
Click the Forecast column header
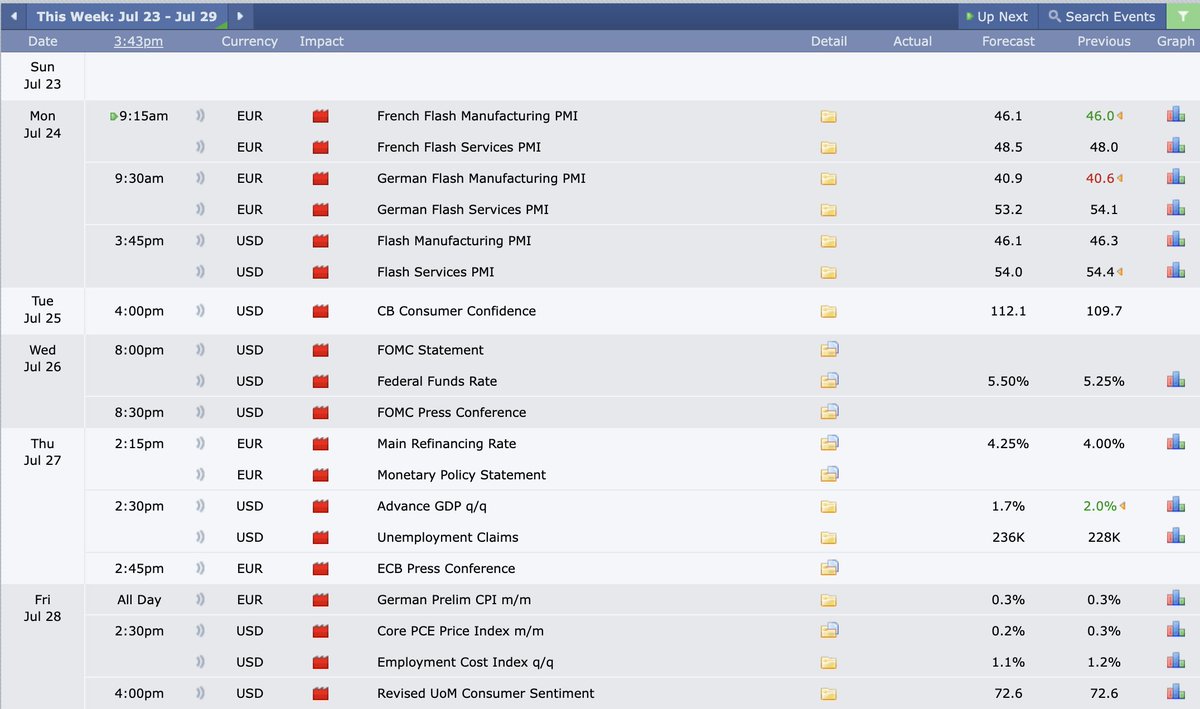click(x=1009, y=41)
